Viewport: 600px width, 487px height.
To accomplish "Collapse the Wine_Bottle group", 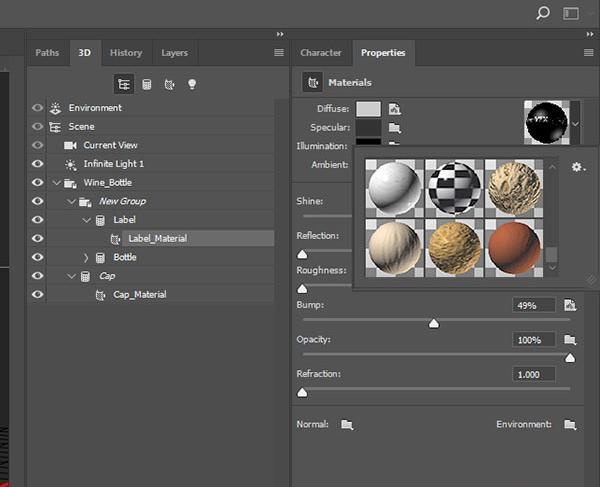I will point(57,183).
